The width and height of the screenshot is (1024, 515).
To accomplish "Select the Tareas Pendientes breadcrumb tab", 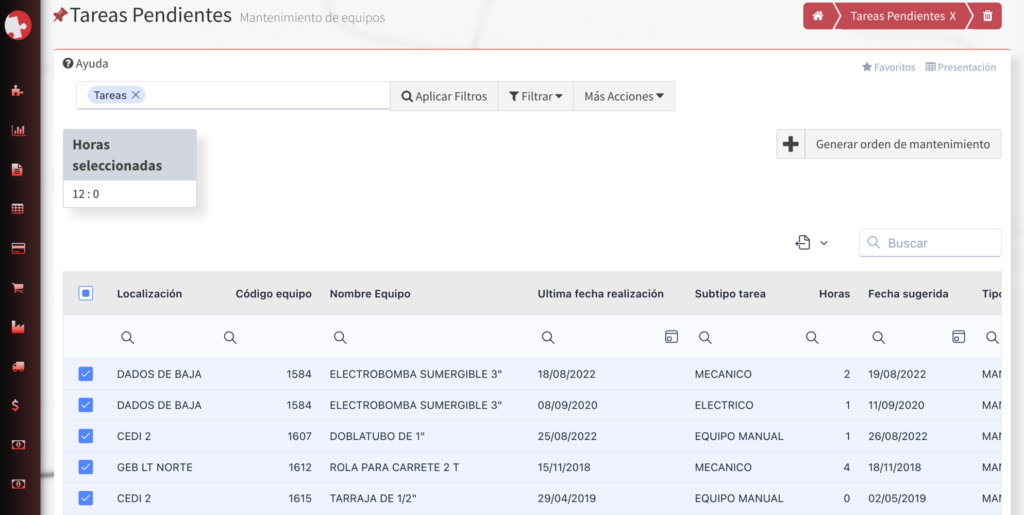I will [x=902, y=16].
